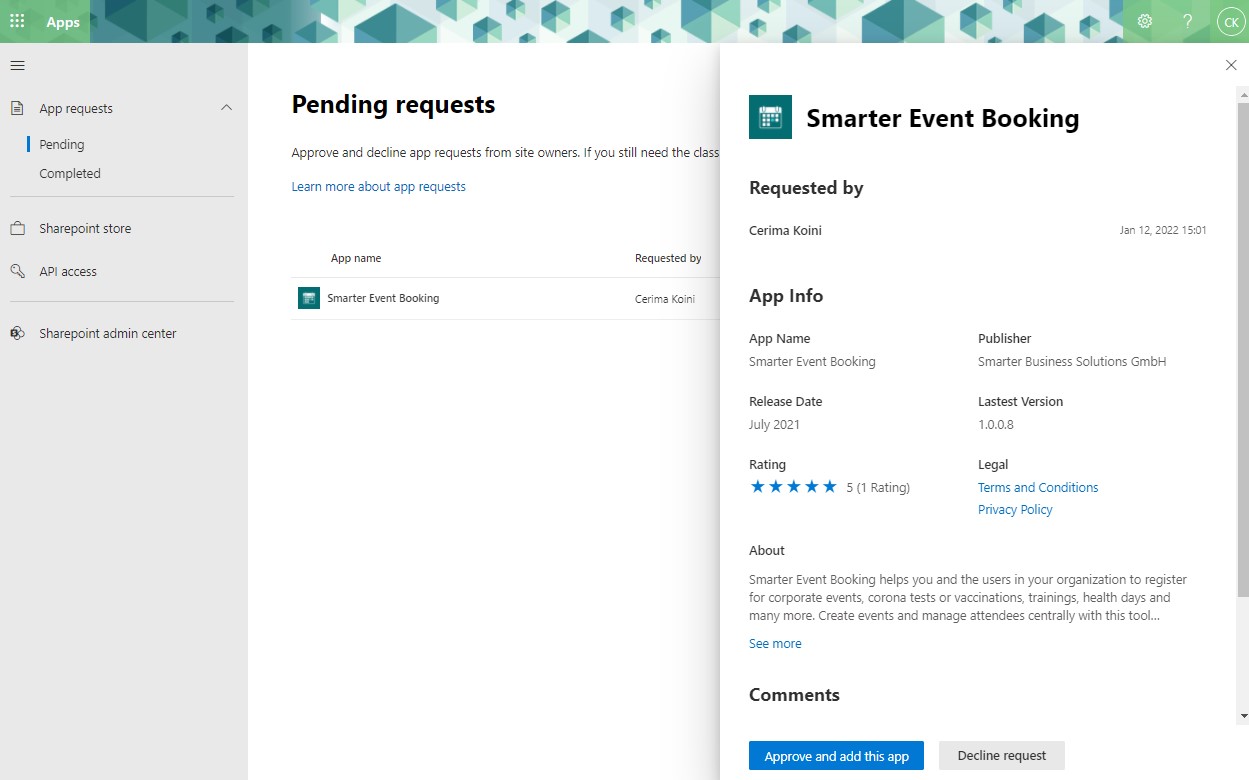Click Cerima Koini in the requests table
The height and width of the screenshot is (780, 1249).
pos(665,299)
